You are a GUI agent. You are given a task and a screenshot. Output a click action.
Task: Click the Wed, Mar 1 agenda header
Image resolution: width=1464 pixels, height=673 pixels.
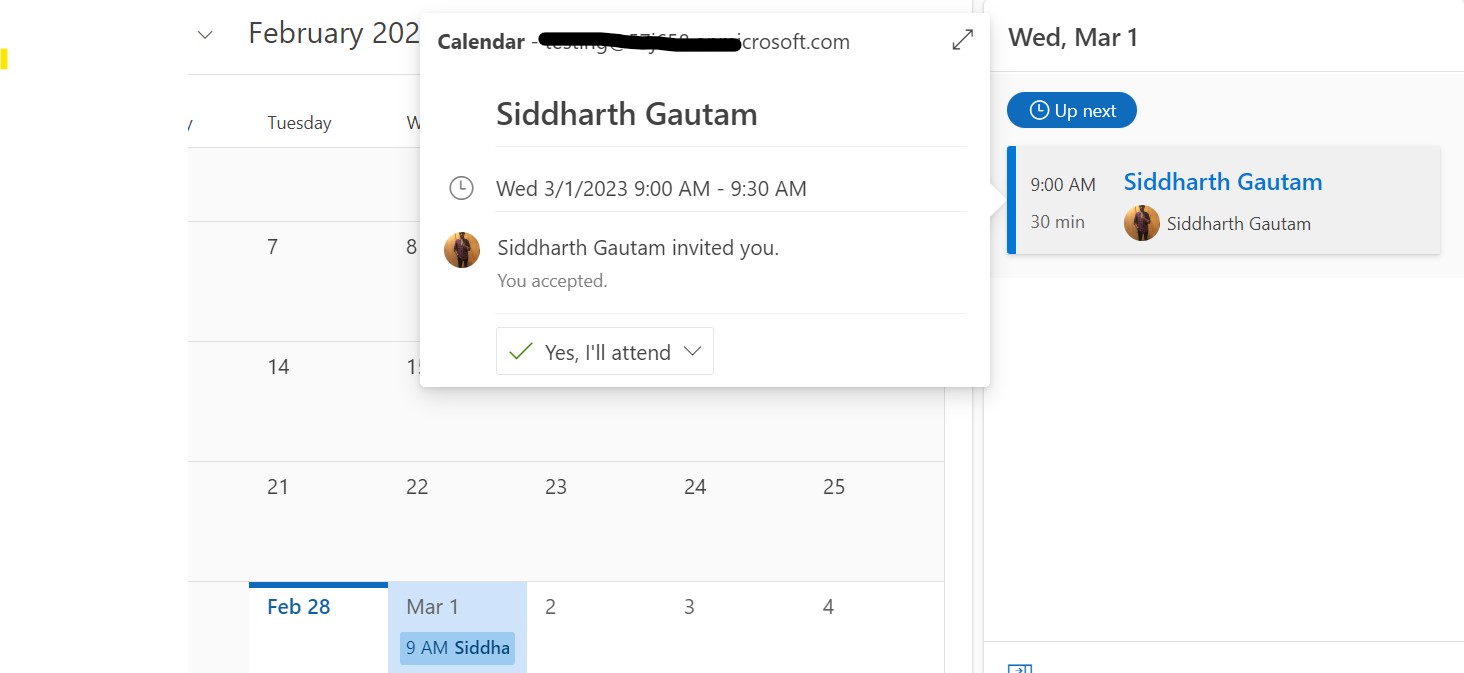pyautogui.click(x=1073, y=38)
